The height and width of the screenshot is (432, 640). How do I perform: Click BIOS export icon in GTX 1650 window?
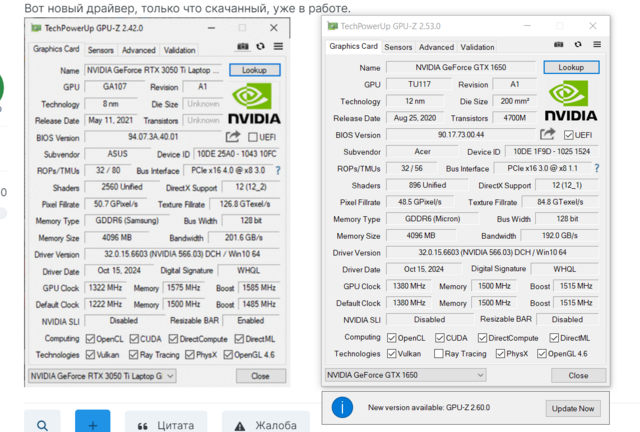[548, 134]
